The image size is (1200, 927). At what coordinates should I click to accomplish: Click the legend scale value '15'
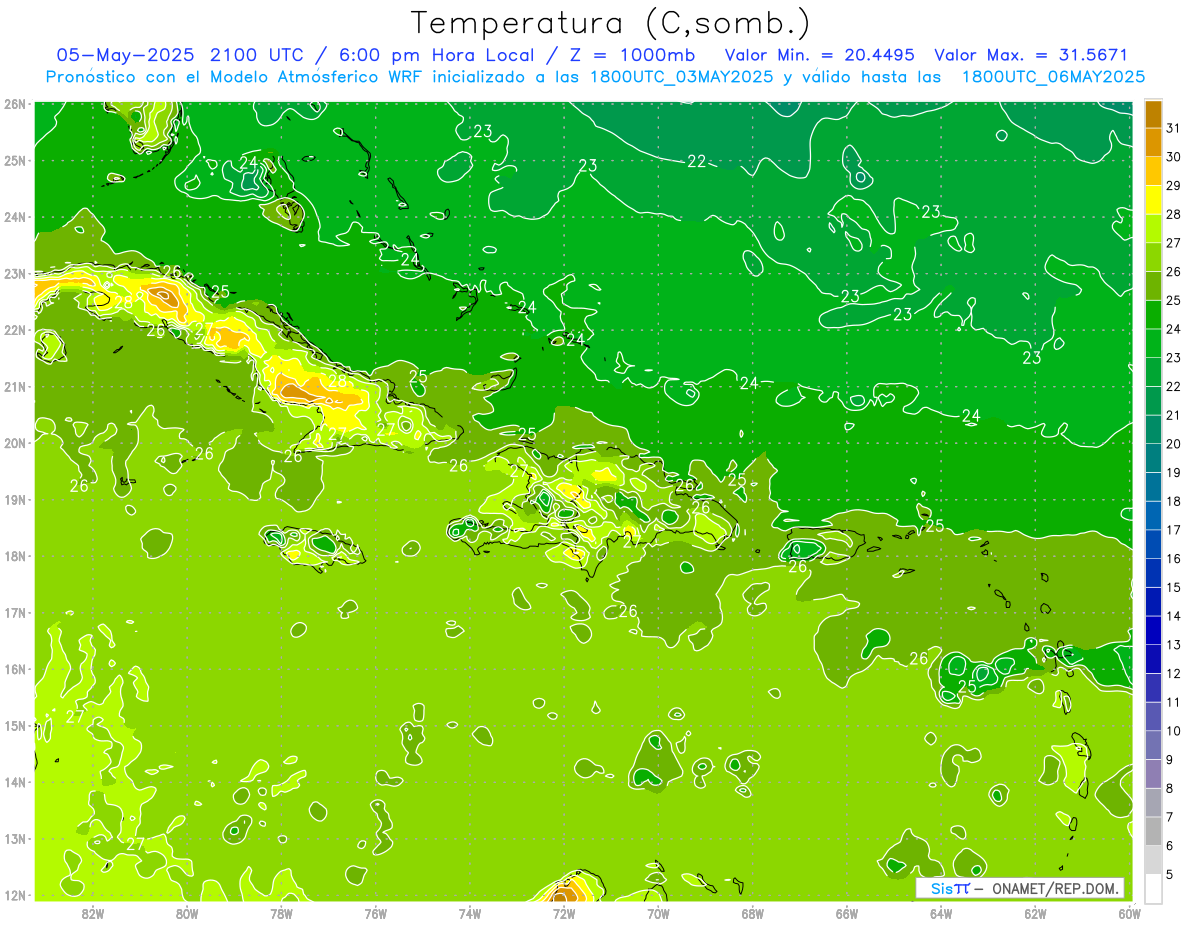[x=1173, y=587]
